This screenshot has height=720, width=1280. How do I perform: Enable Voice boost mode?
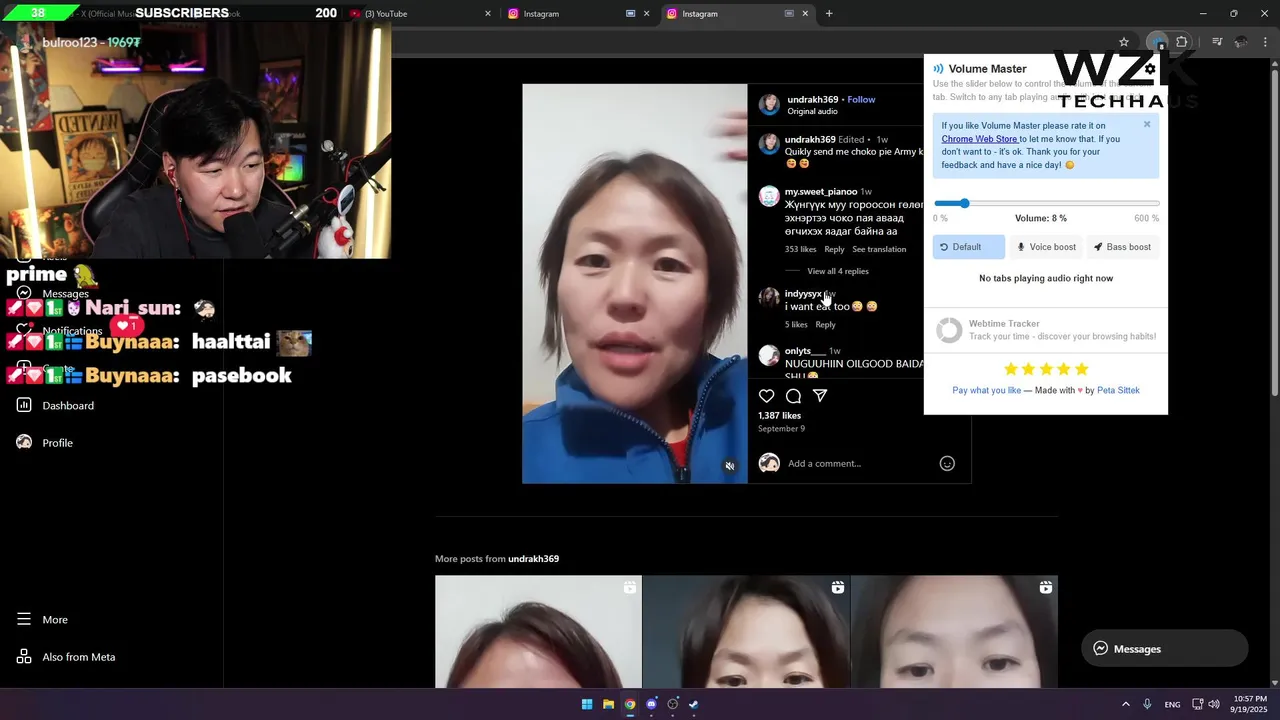[1046, 247]
